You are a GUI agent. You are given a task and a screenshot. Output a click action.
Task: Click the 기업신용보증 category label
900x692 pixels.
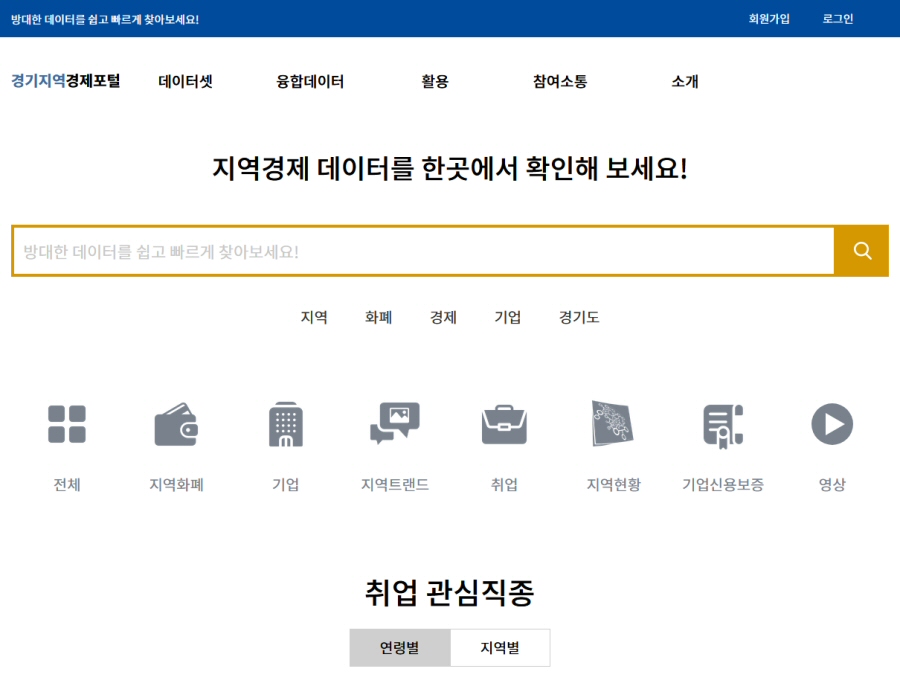(x=723, y=485)
